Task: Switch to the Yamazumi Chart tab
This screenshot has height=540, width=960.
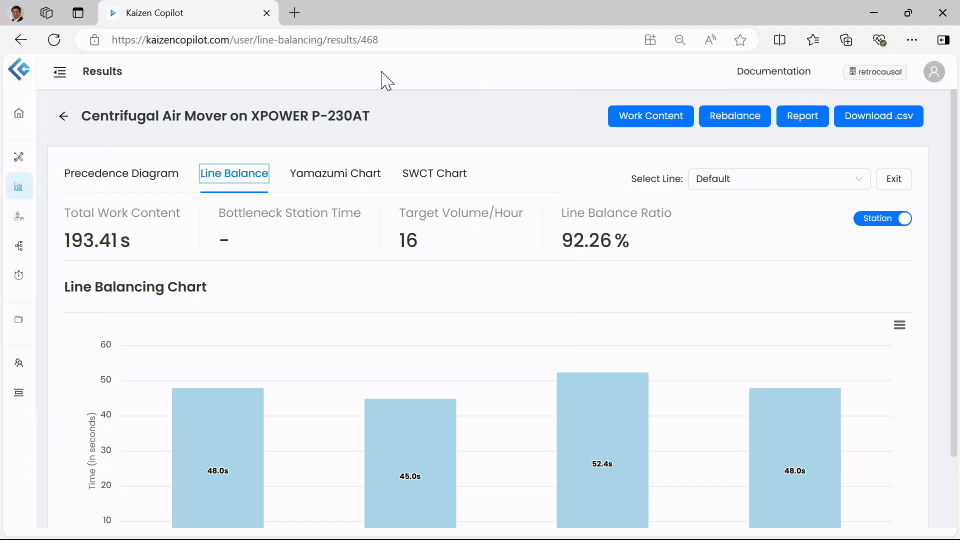Action: (335, 173)
